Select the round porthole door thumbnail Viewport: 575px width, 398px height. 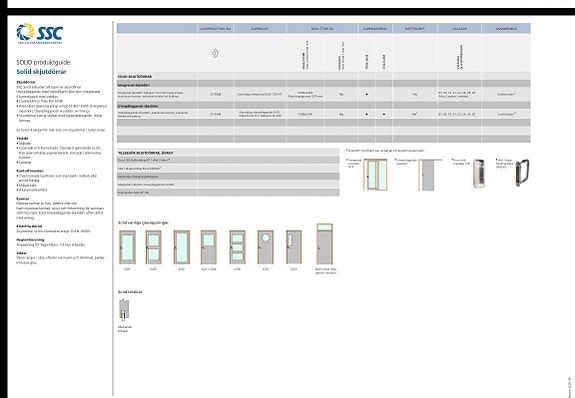tap(265, 247)
